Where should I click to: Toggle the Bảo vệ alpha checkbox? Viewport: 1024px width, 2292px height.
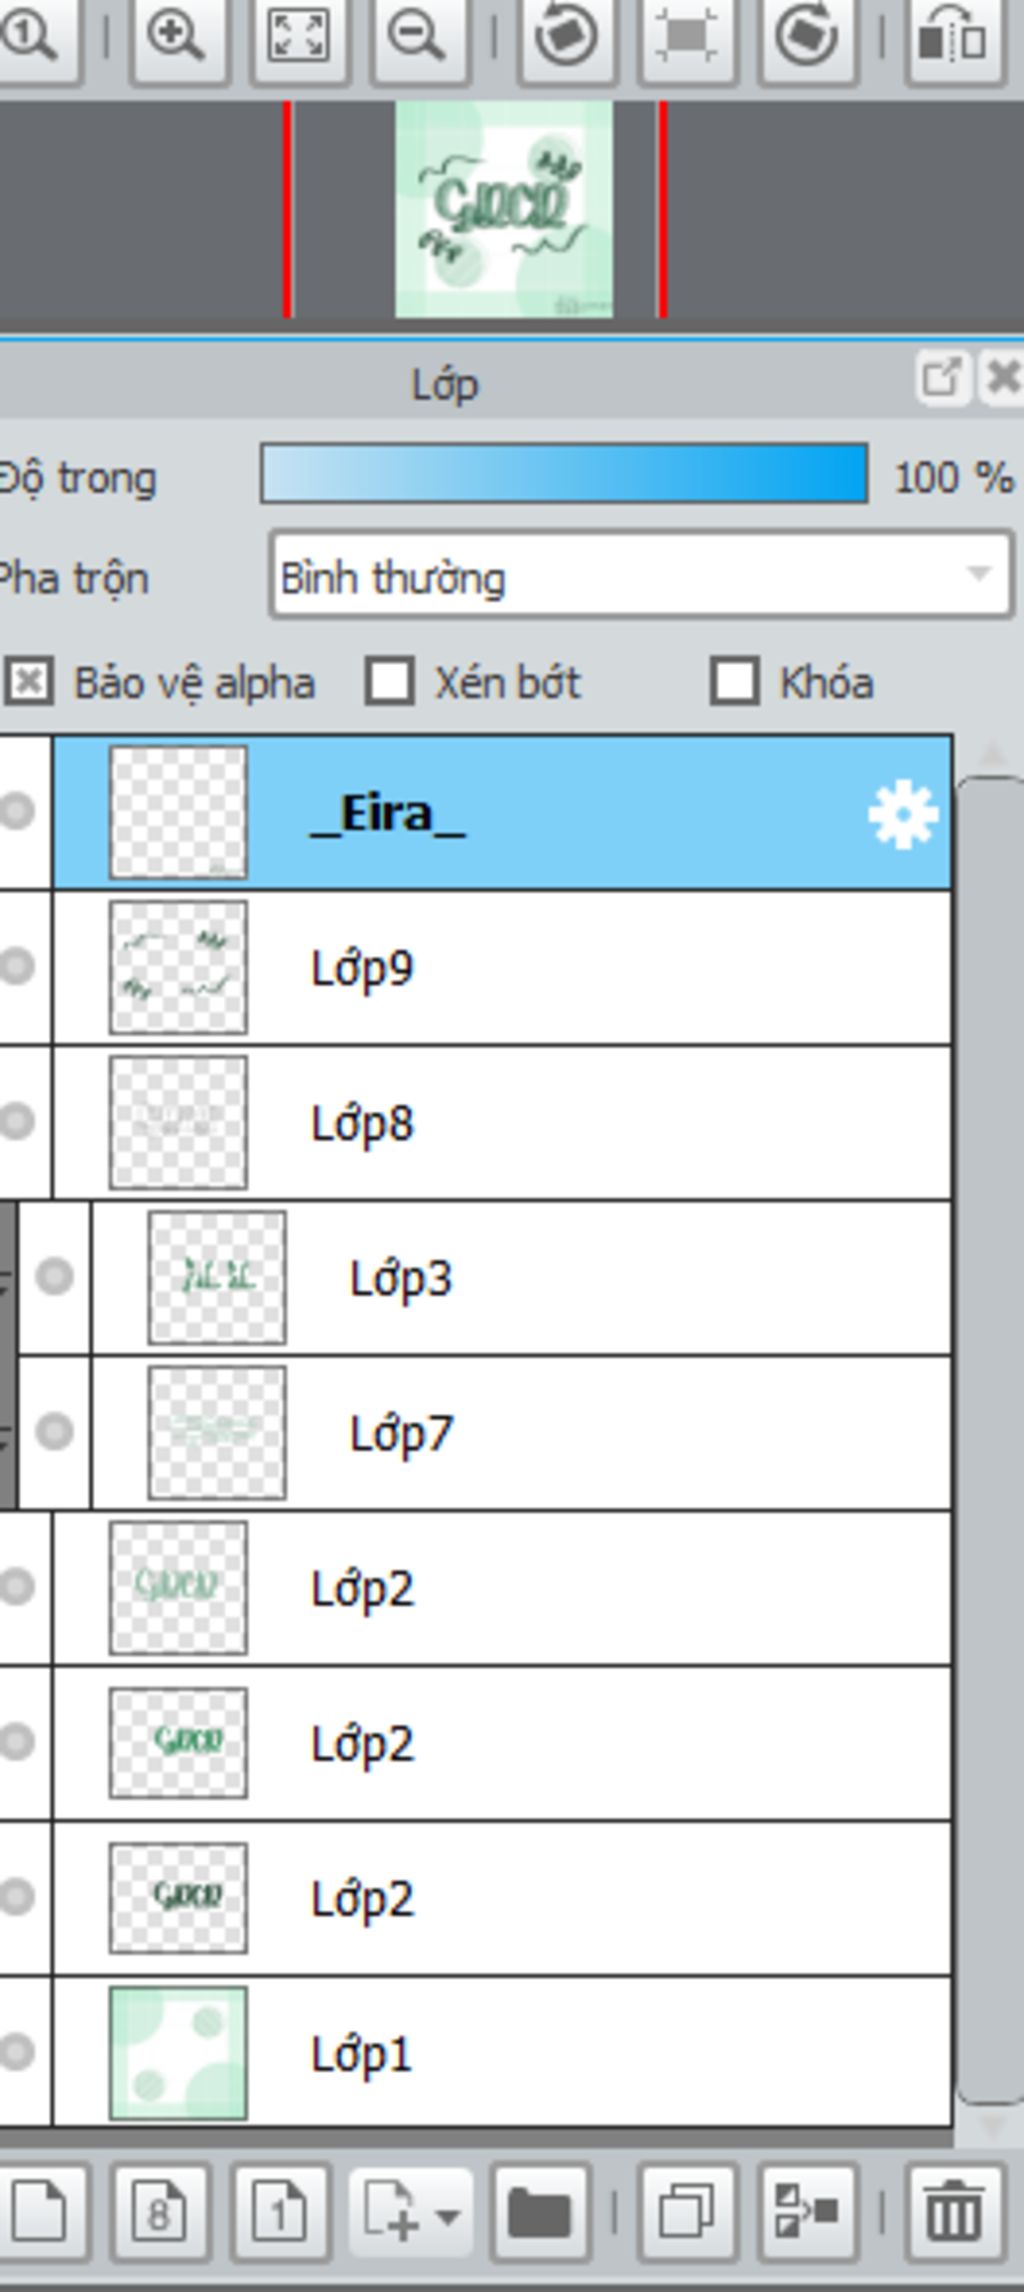[29, 683]
